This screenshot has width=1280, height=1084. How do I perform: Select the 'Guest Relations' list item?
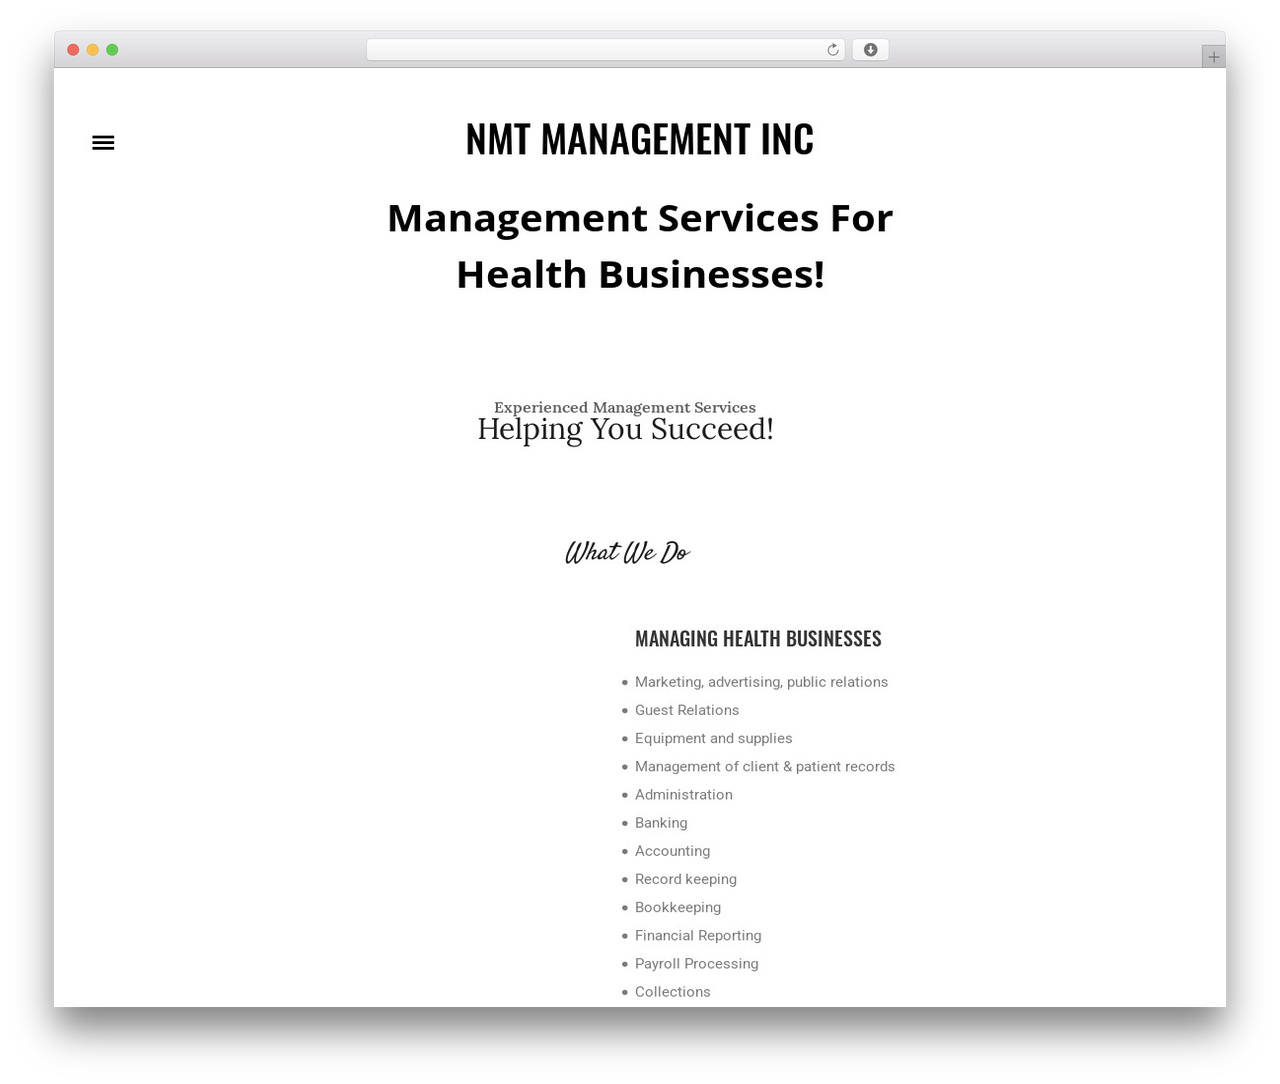[x=687, y=710]
